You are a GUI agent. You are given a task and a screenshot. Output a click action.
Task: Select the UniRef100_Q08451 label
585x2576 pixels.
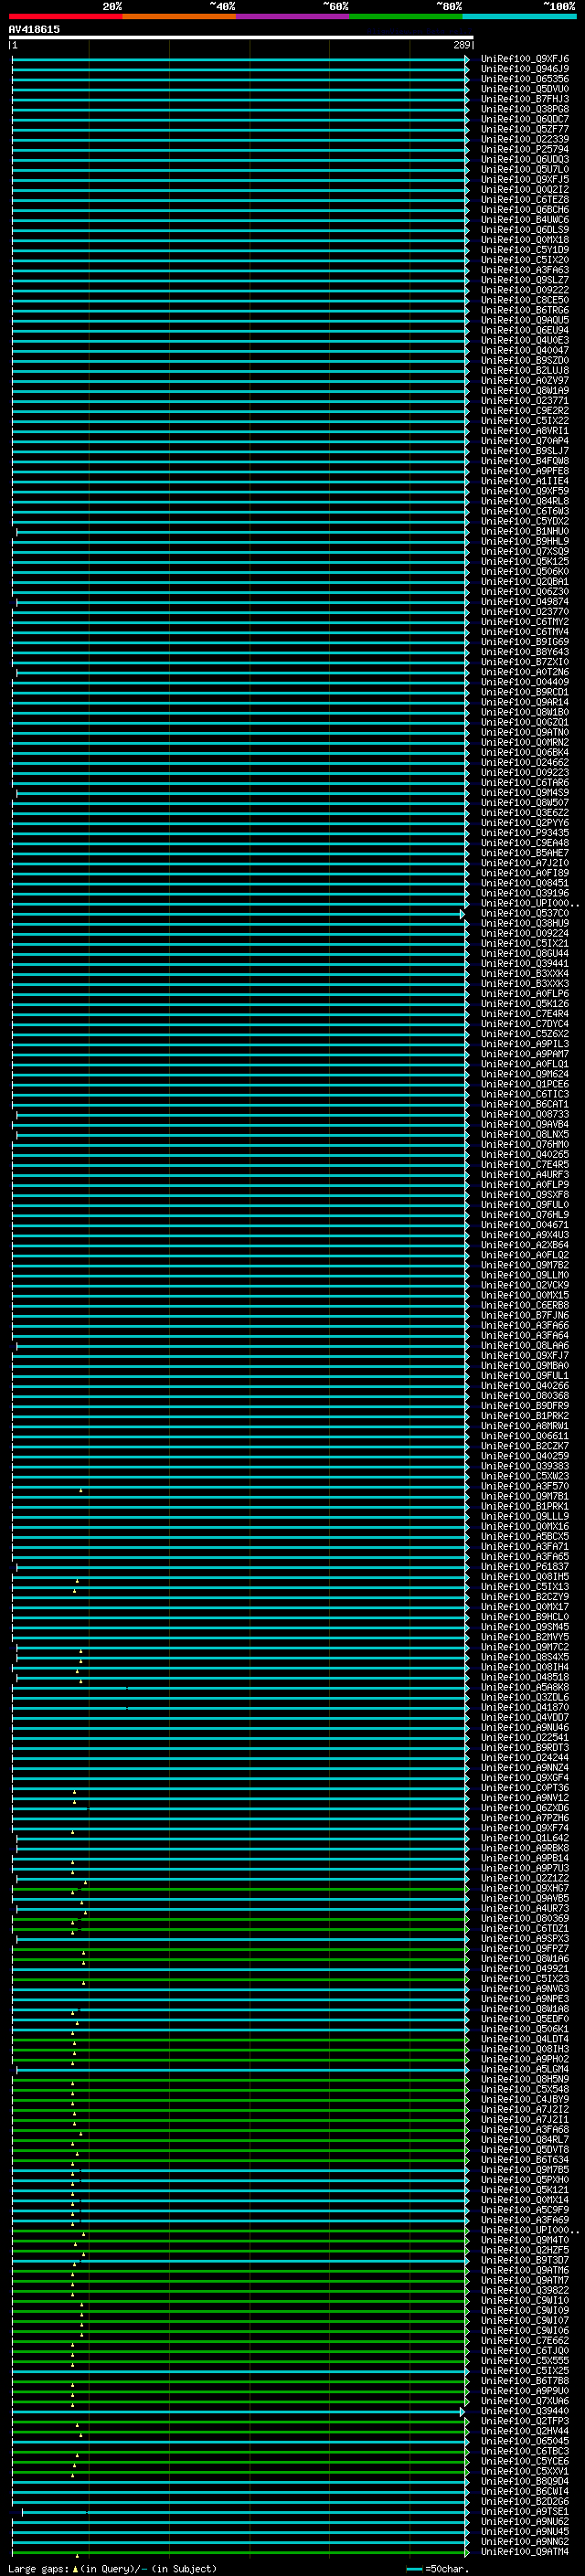[x=525, y=883]
